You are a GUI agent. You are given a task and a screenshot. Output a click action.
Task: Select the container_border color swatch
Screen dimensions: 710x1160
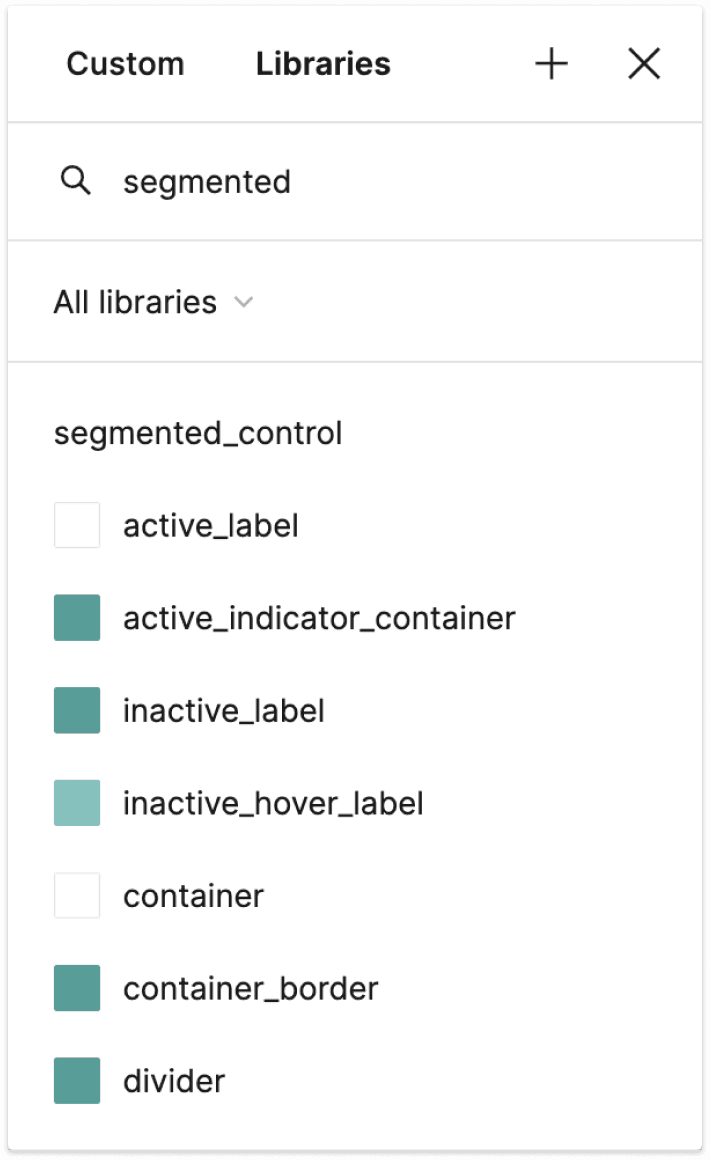pyautogui.click(x=77, y=988)
